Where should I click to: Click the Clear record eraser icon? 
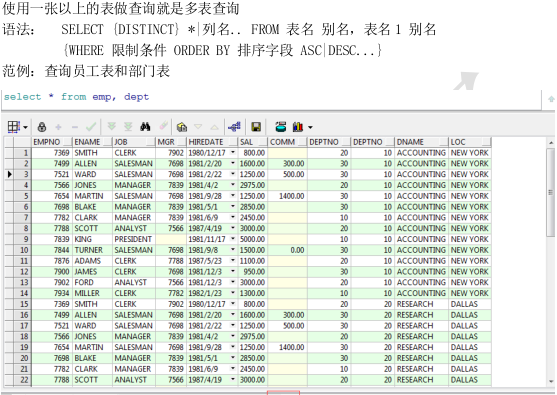tap(163, 125)
